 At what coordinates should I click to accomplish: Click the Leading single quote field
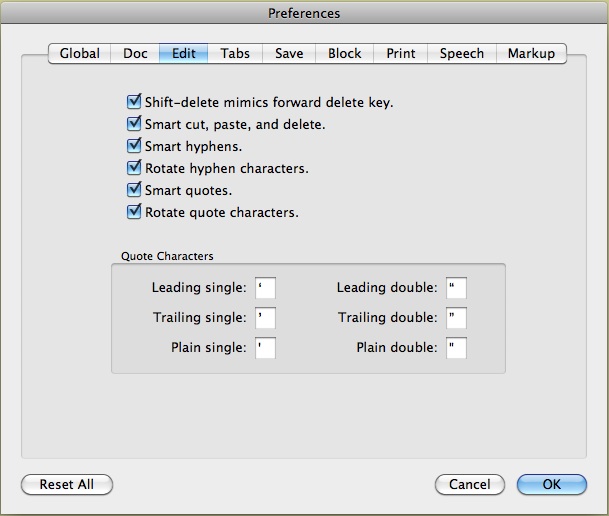pos(265,288)
